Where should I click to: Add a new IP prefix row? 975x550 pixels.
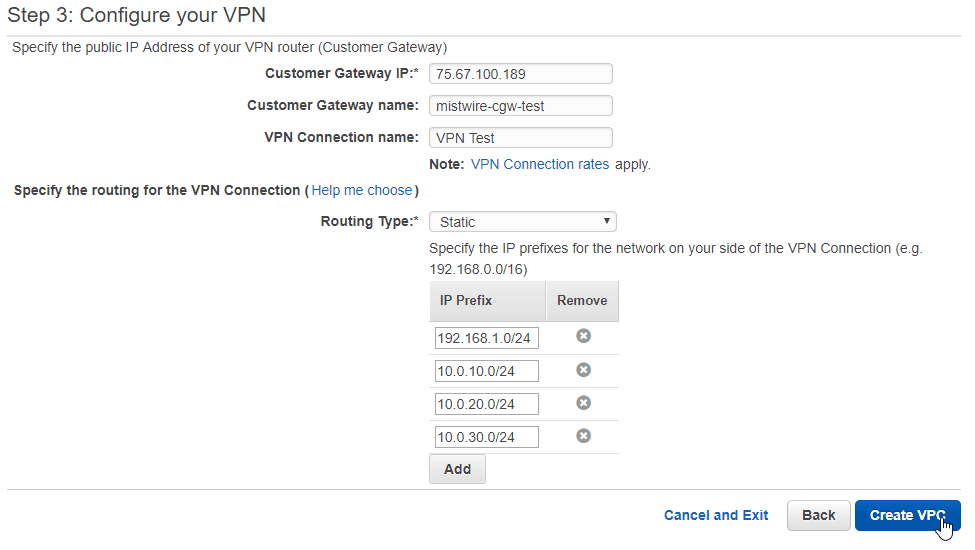coord(457,469)
